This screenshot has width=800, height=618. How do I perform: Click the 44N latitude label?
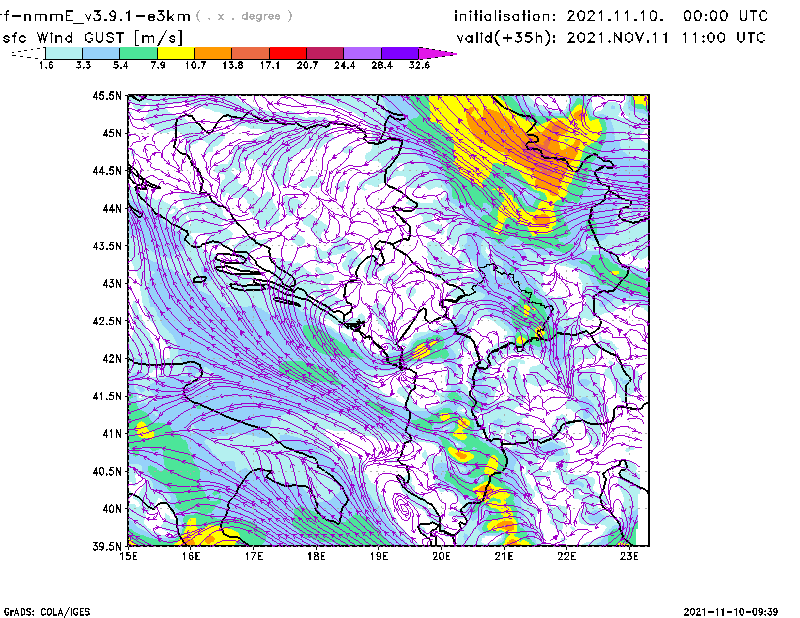coord(112,208)
